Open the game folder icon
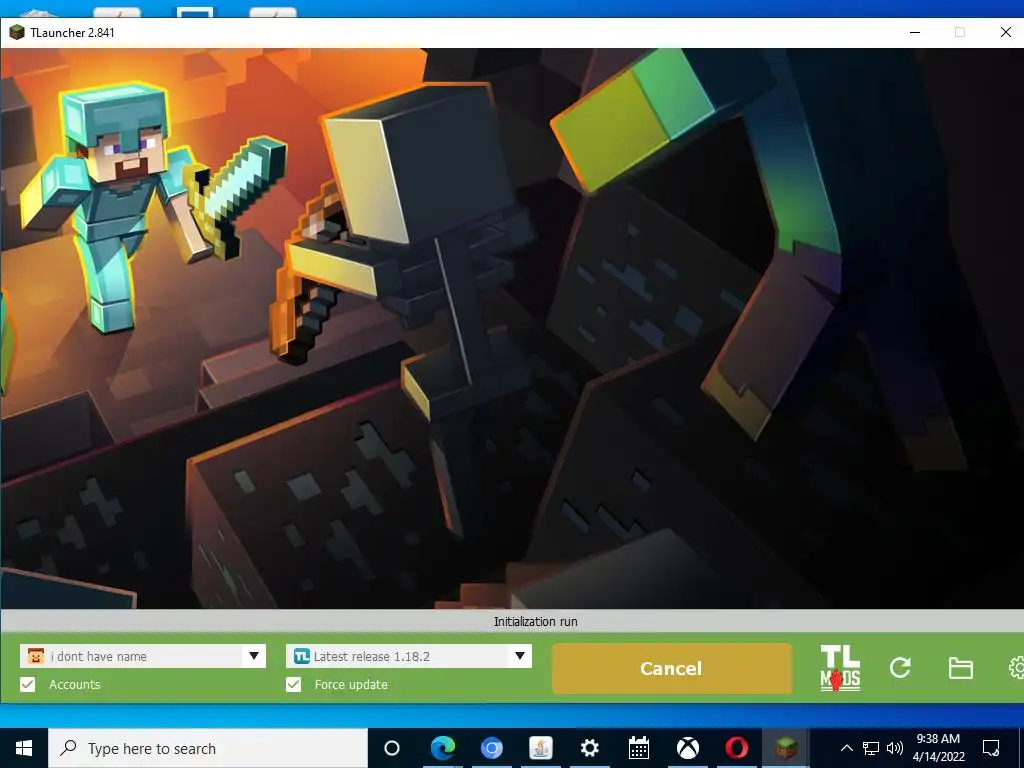Viewport: 1024px width, 768px height. [961, 667]
